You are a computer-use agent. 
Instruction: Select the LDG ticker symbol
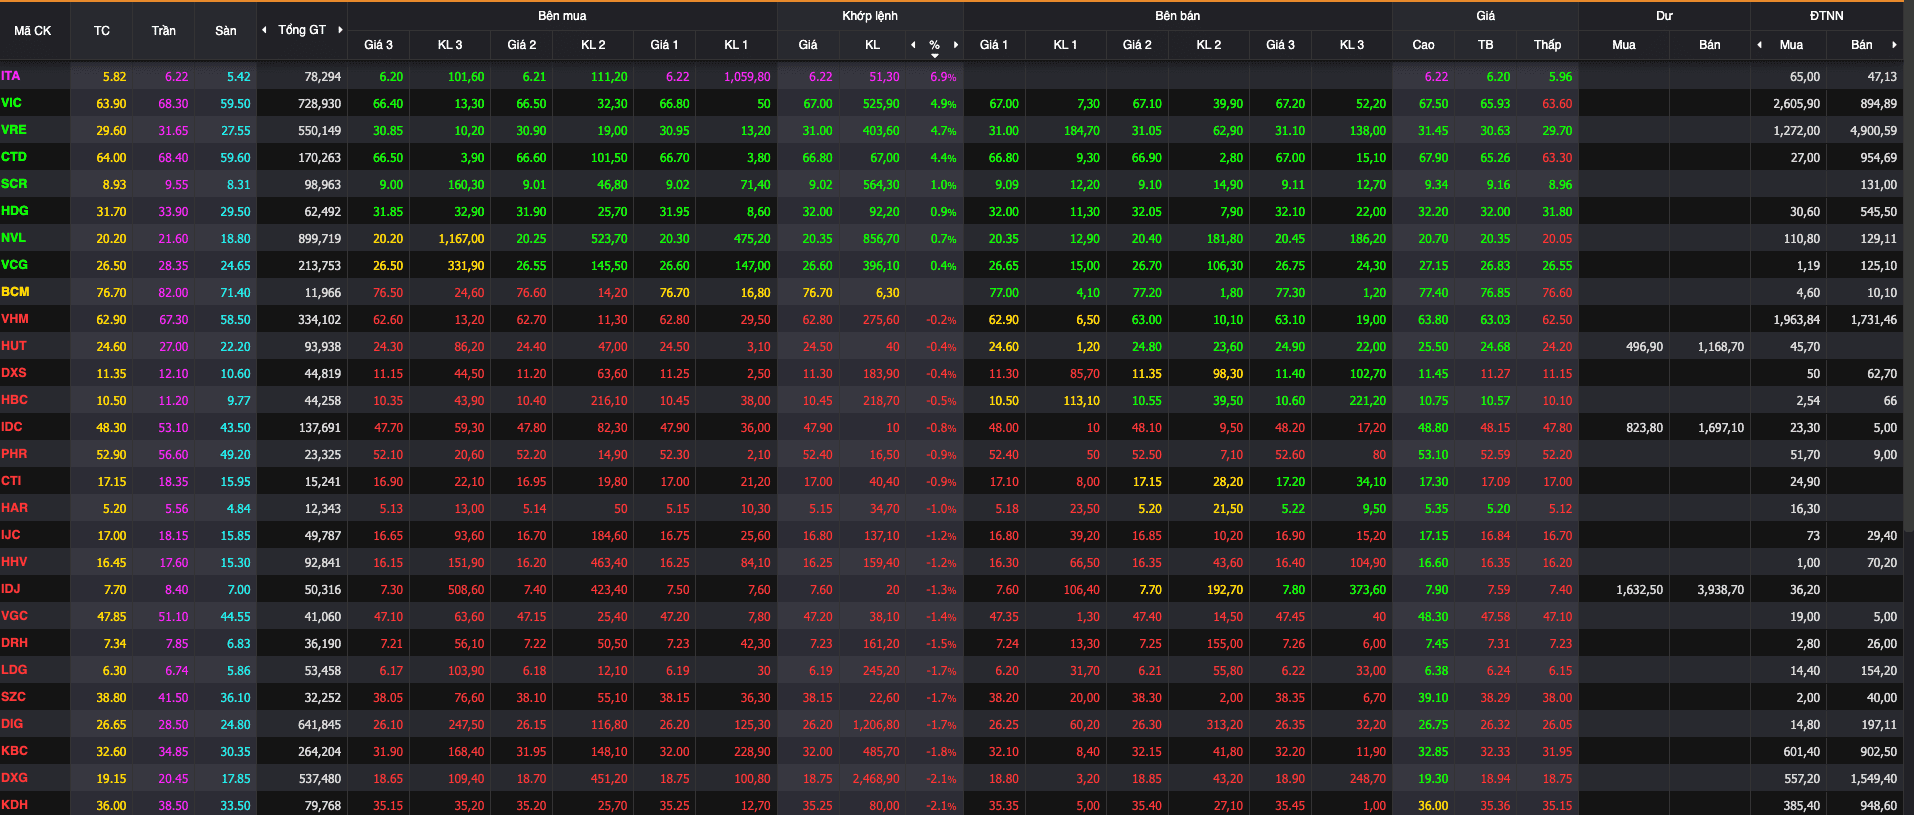coord(14,670)
